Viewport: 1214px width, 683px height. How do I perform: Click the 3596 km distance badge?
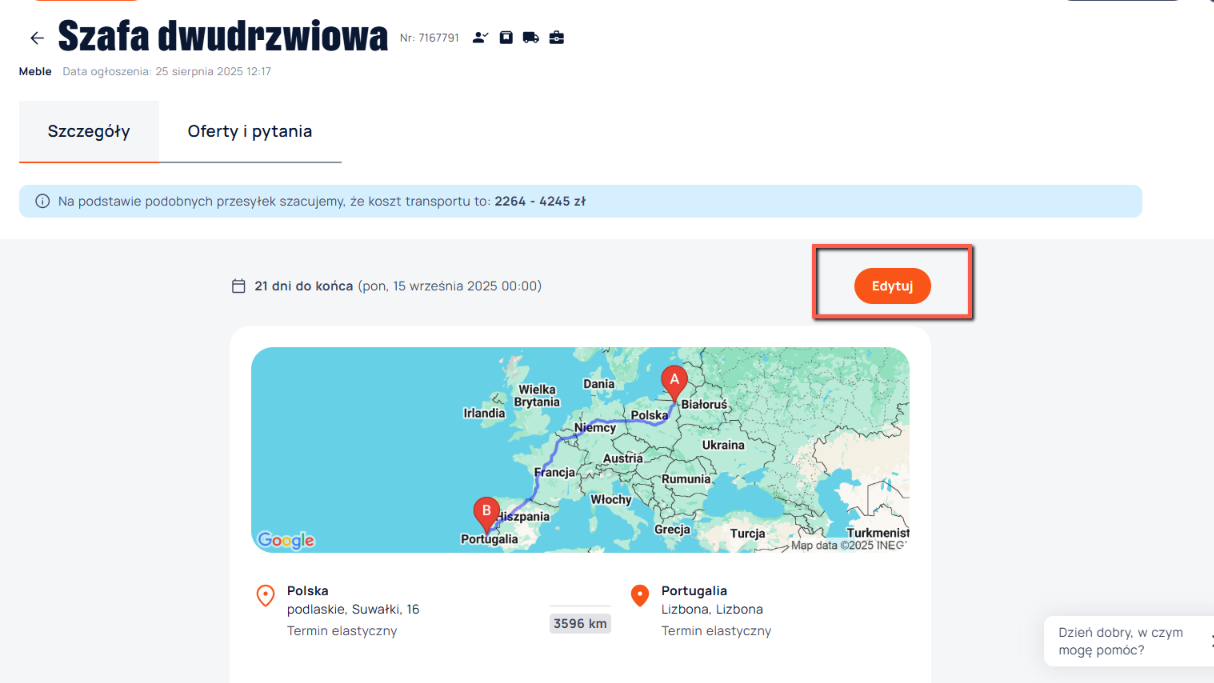580,623
